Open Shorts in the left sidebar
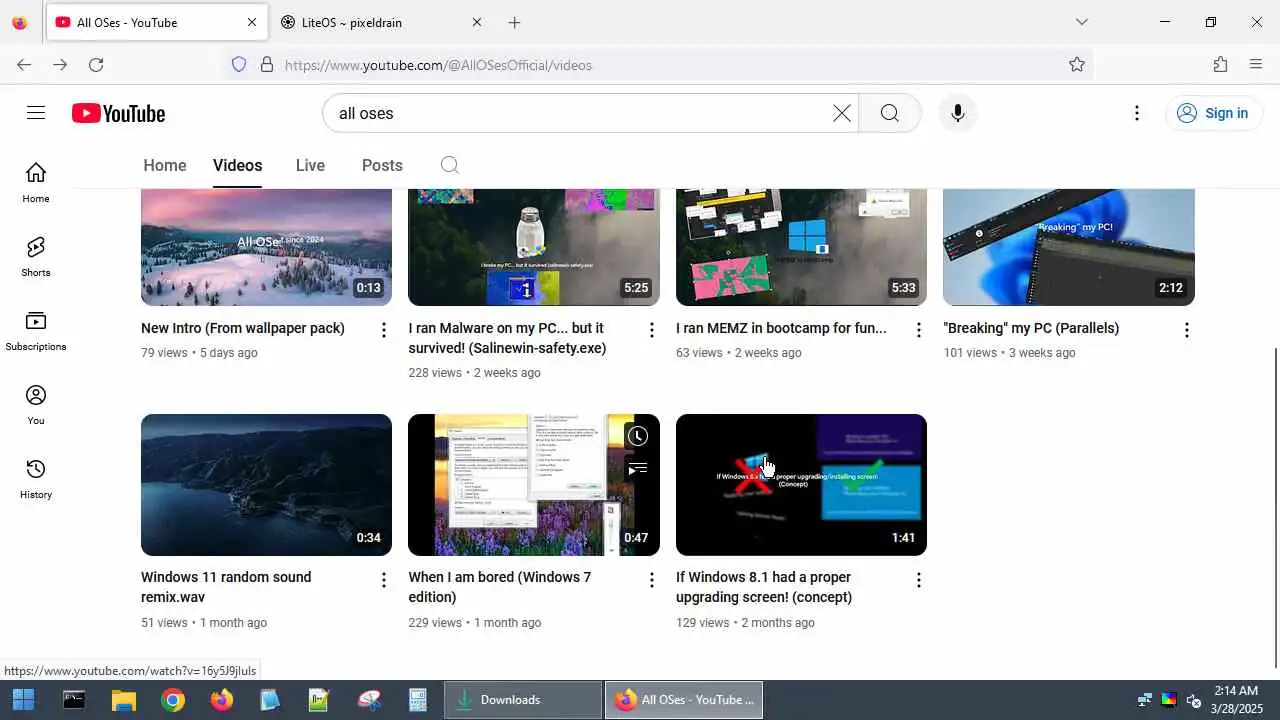This screenshot has height=720, width=1280. (36, 256)
